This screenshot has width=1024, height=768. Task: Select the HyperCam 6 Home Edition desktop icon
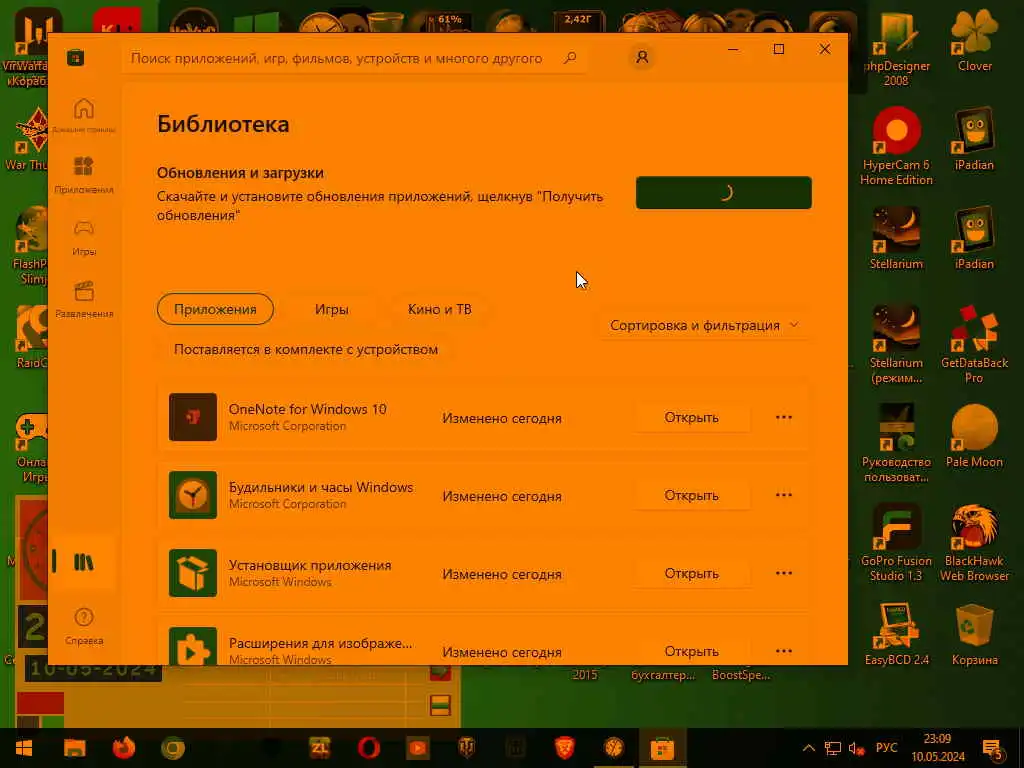pos(896,146)
